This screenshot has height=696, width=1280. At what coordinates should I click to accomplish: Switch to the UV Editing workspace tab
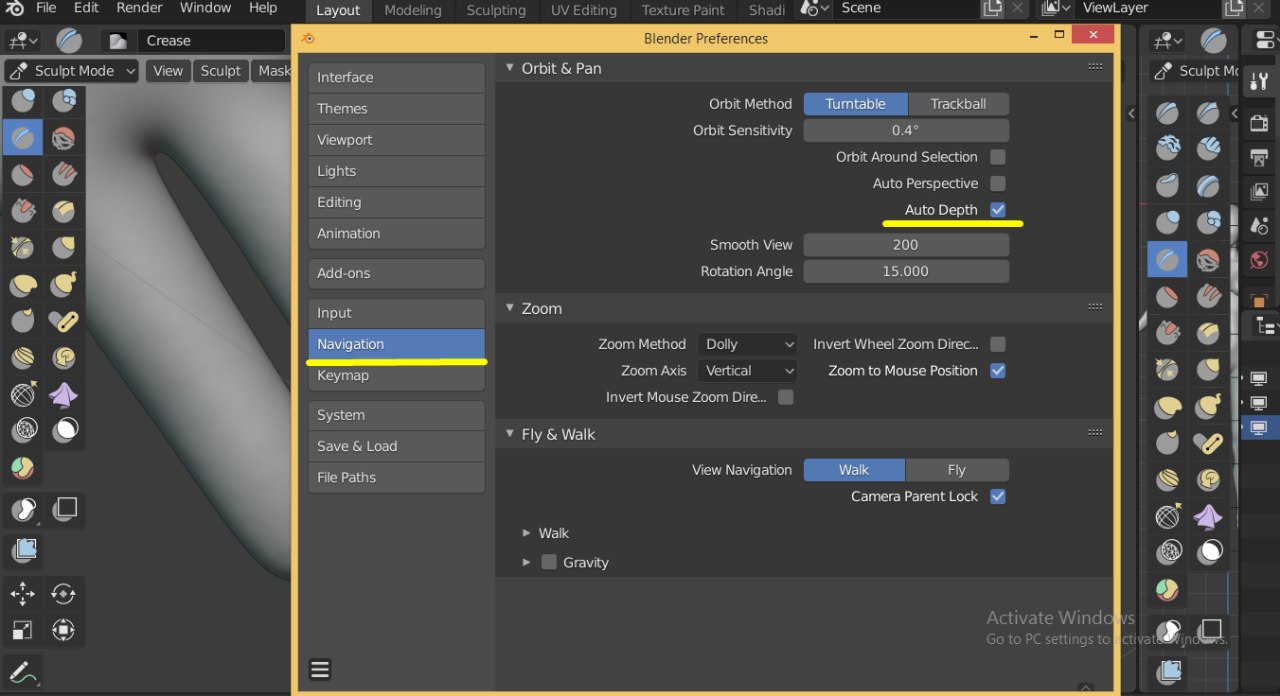pos(584,10)
